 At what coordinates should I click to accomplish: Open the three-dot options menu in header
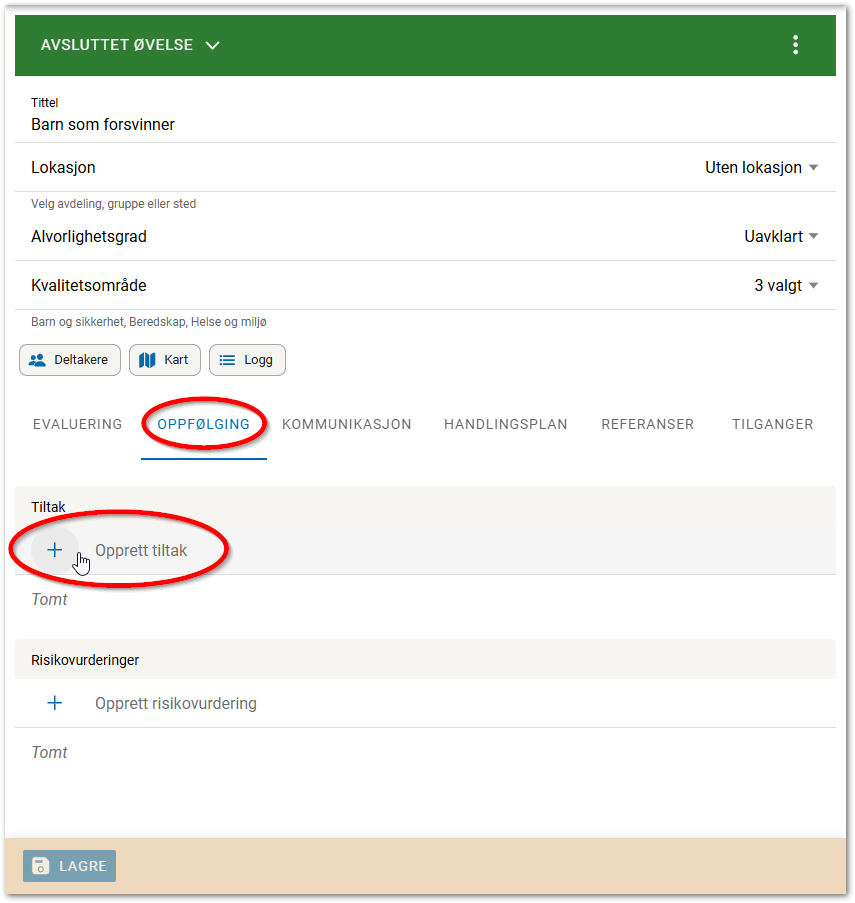[795, 45]
